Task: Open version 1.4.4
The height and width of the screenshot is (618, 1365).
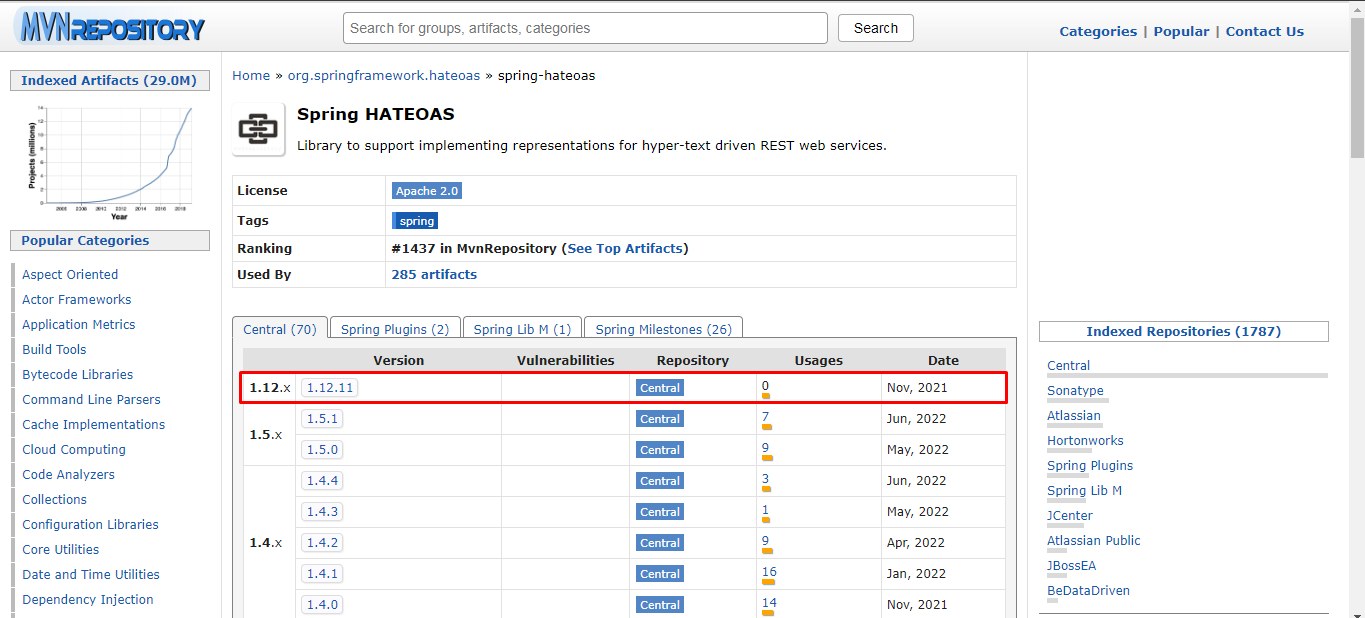Action: coord(322,481)
